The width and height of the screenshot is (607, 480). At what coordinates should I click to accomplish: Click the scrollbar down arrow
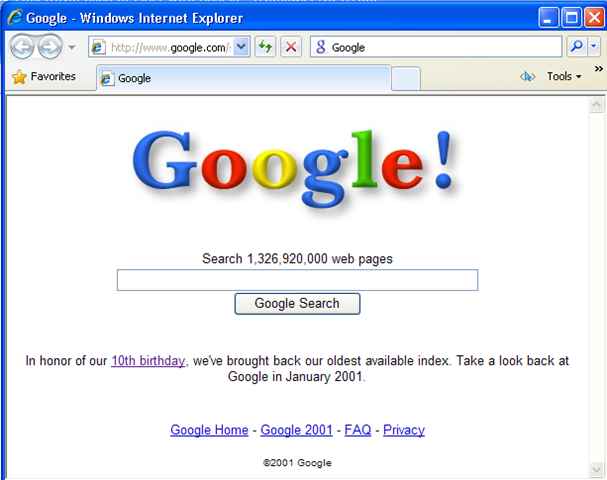(x=597, y=470)
